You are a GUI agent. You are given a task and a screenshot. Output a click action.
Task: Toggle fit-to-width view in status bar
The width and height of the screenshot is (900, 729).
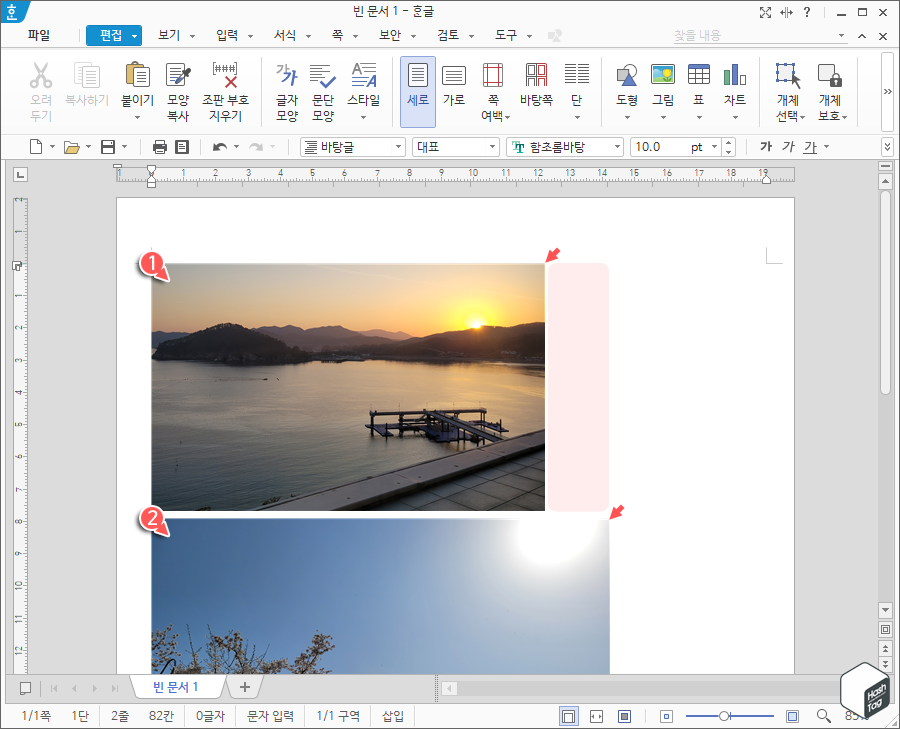click(x=596, y=716)
